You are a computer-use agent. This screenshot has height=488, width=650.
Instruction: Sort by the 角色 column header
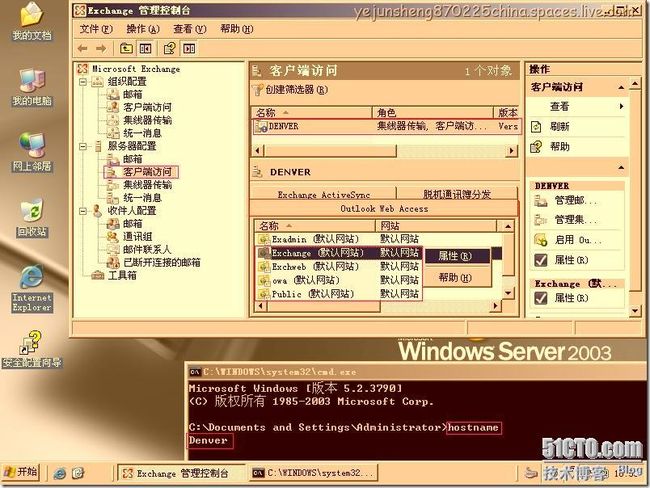pyautogui.click(x=432, y=112)
